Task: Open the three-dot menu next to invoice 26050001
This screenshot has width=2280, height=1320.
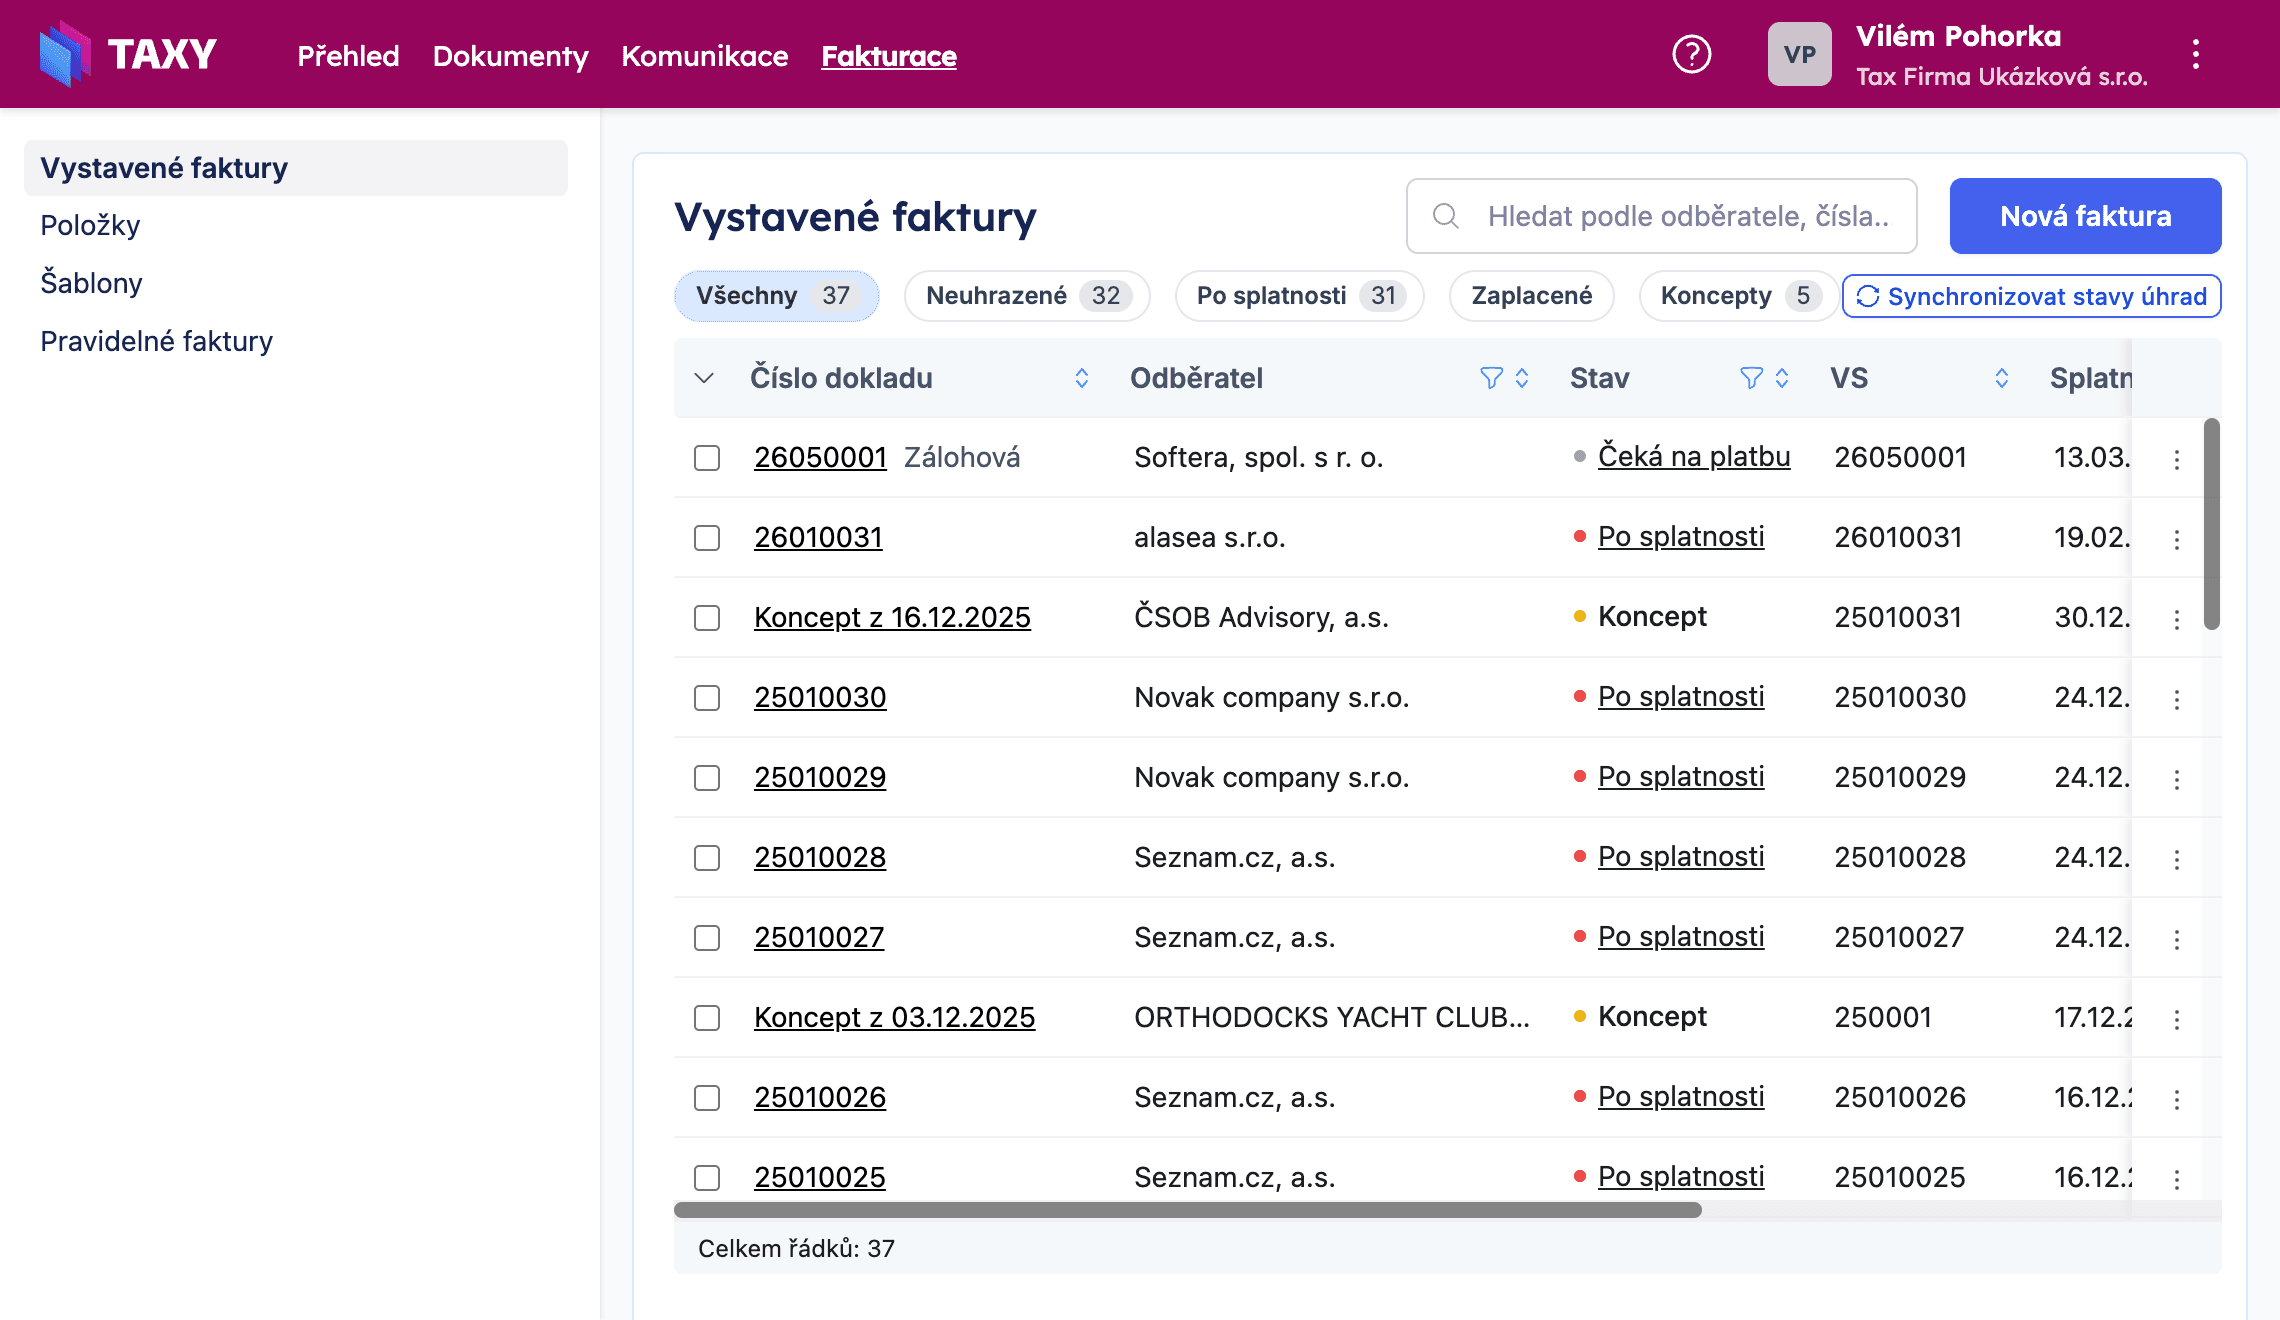Action: (x=2177, y=457)
